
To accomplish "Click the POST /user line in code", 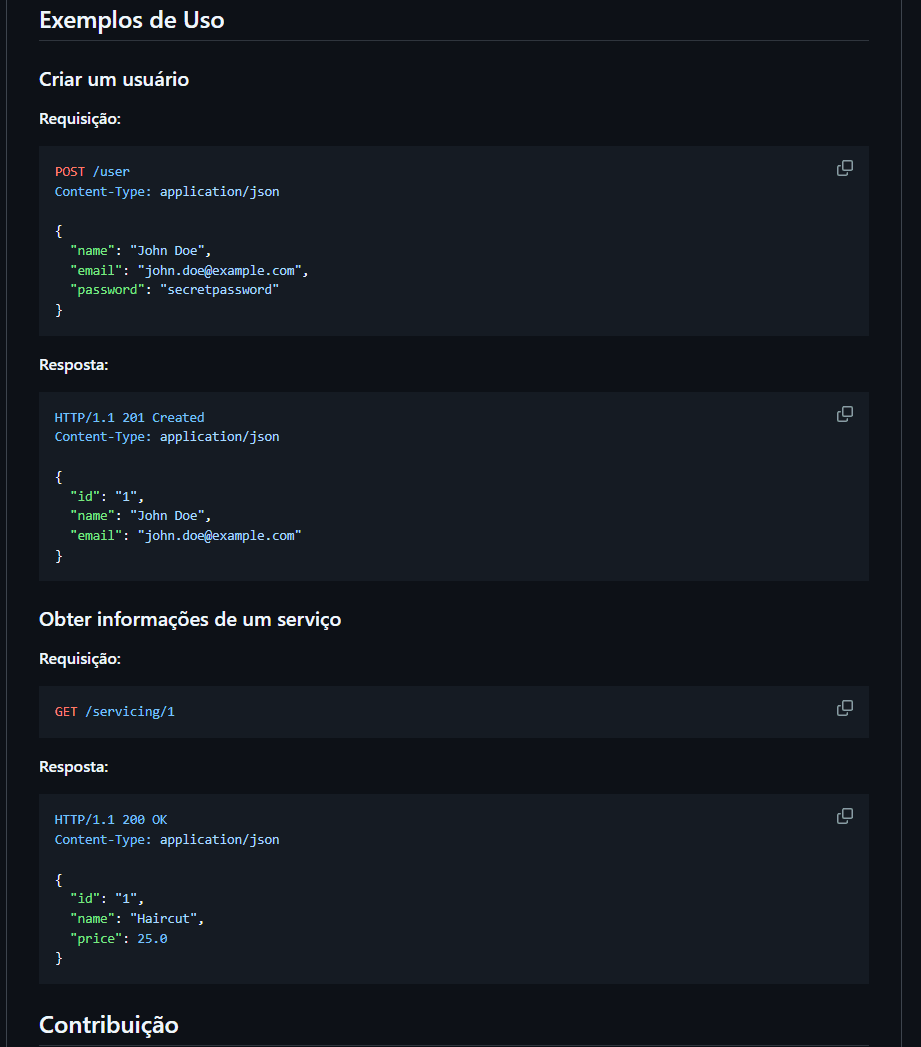I will click(92, 172).
